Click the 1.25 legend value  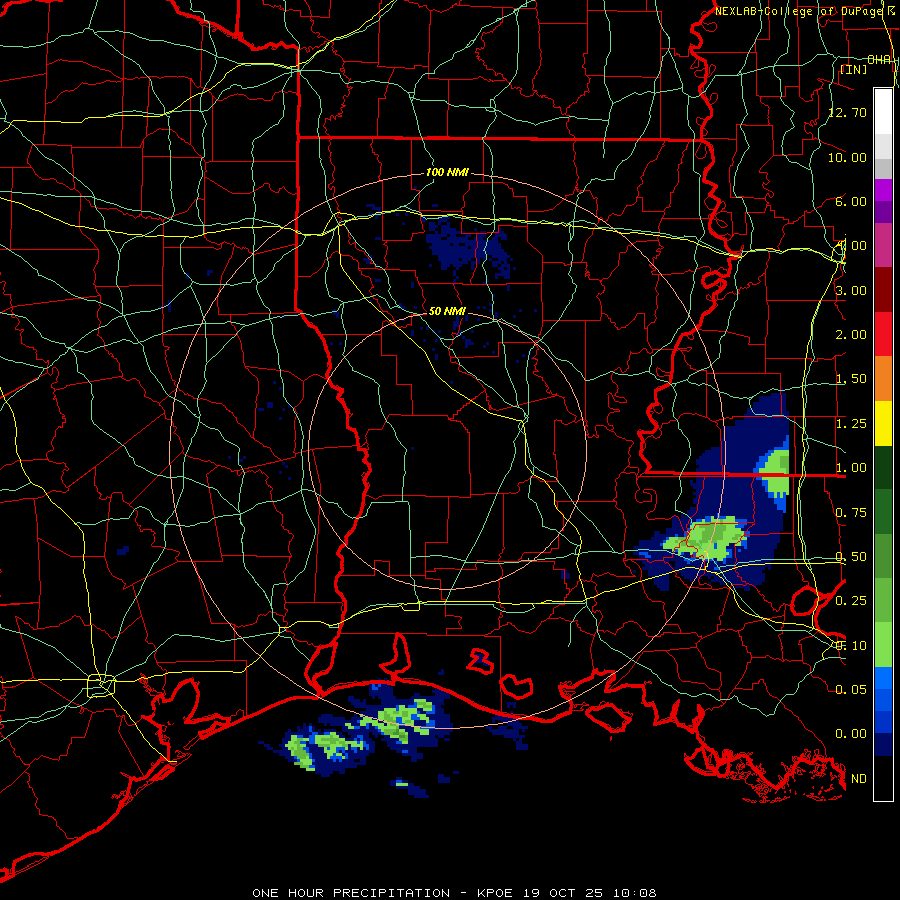tap(851, 424)
